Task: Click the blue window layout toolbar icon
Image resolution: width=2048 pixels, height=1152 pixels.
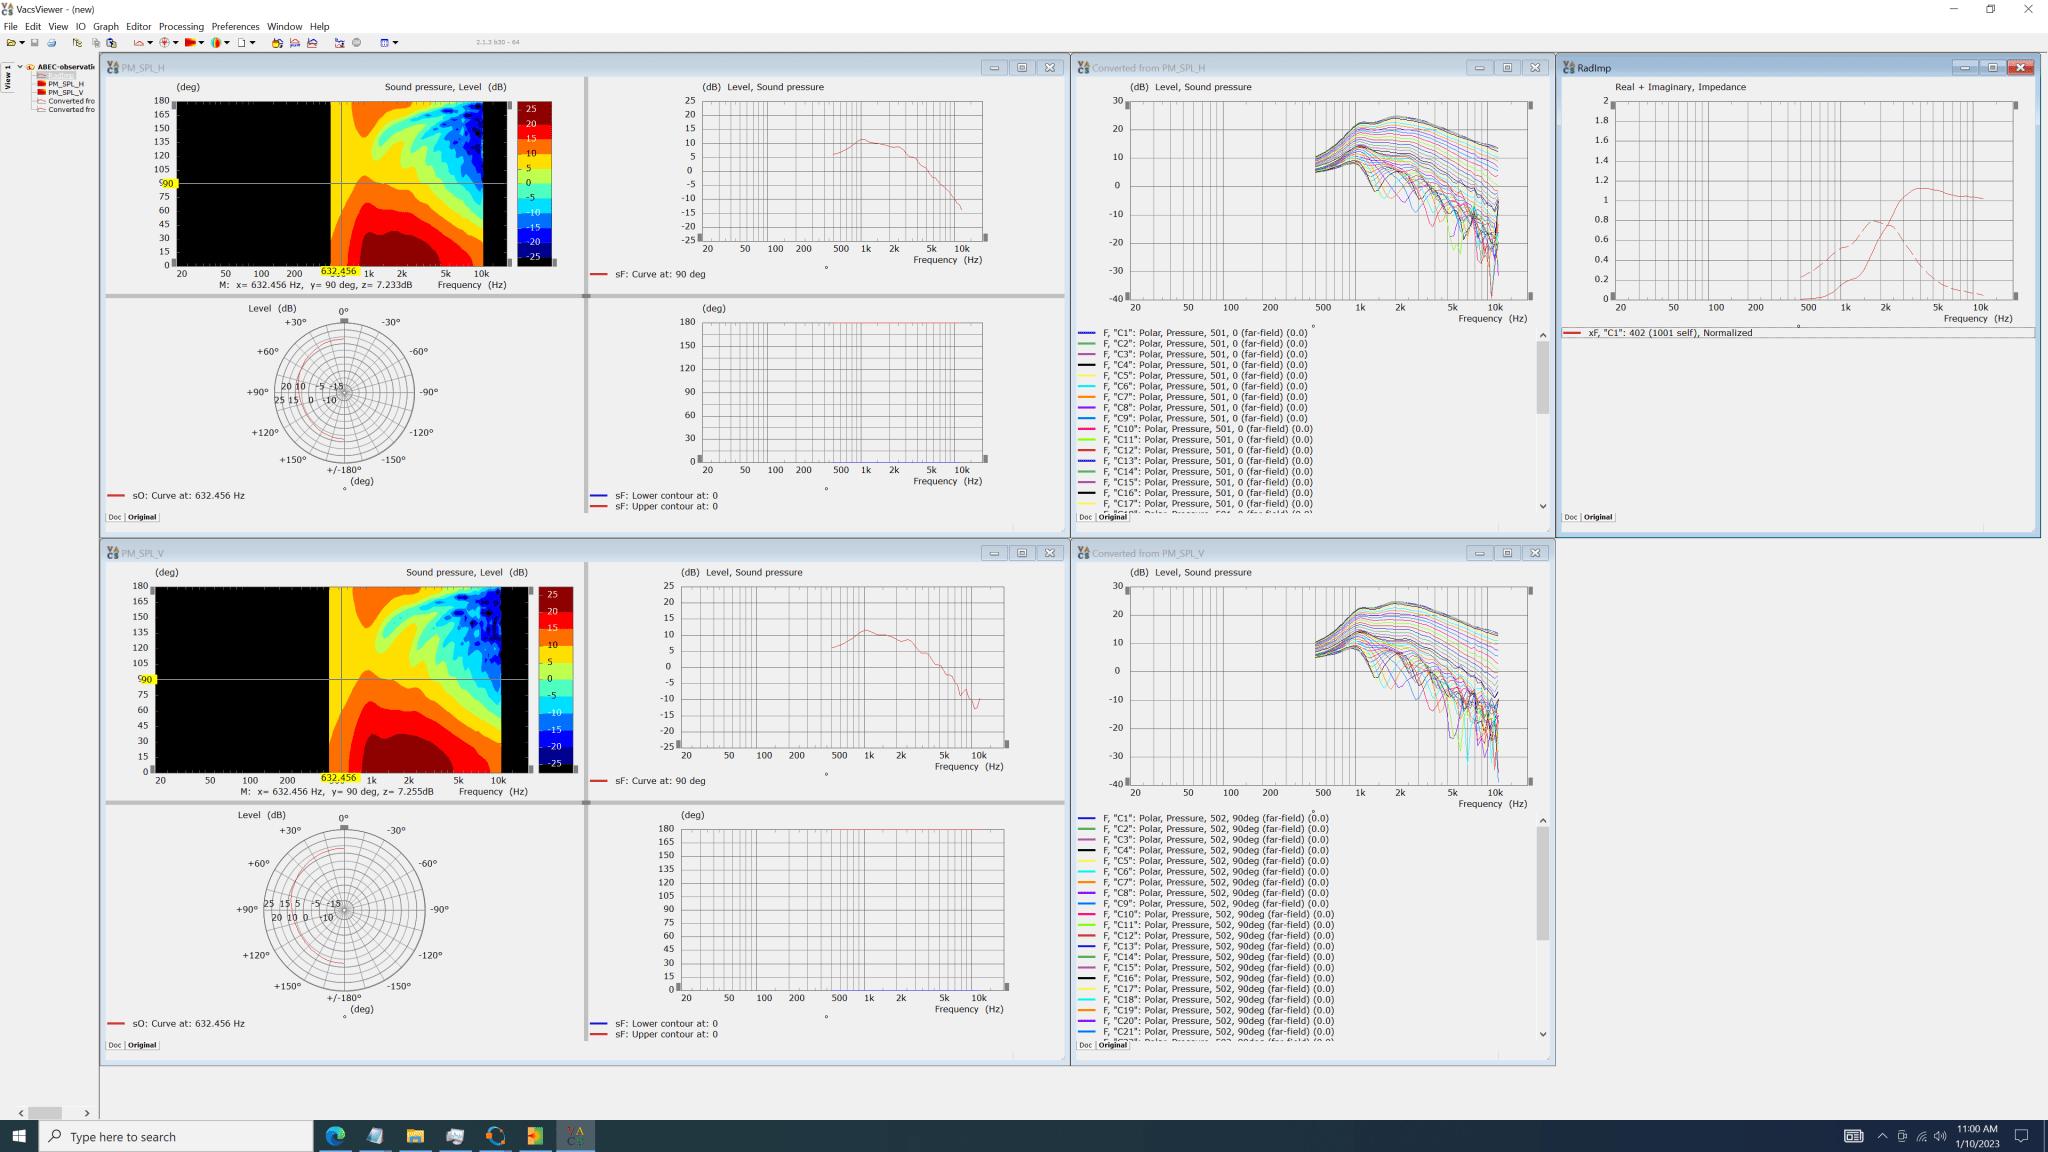Action: pyautogui.click(x=384, y=43)
